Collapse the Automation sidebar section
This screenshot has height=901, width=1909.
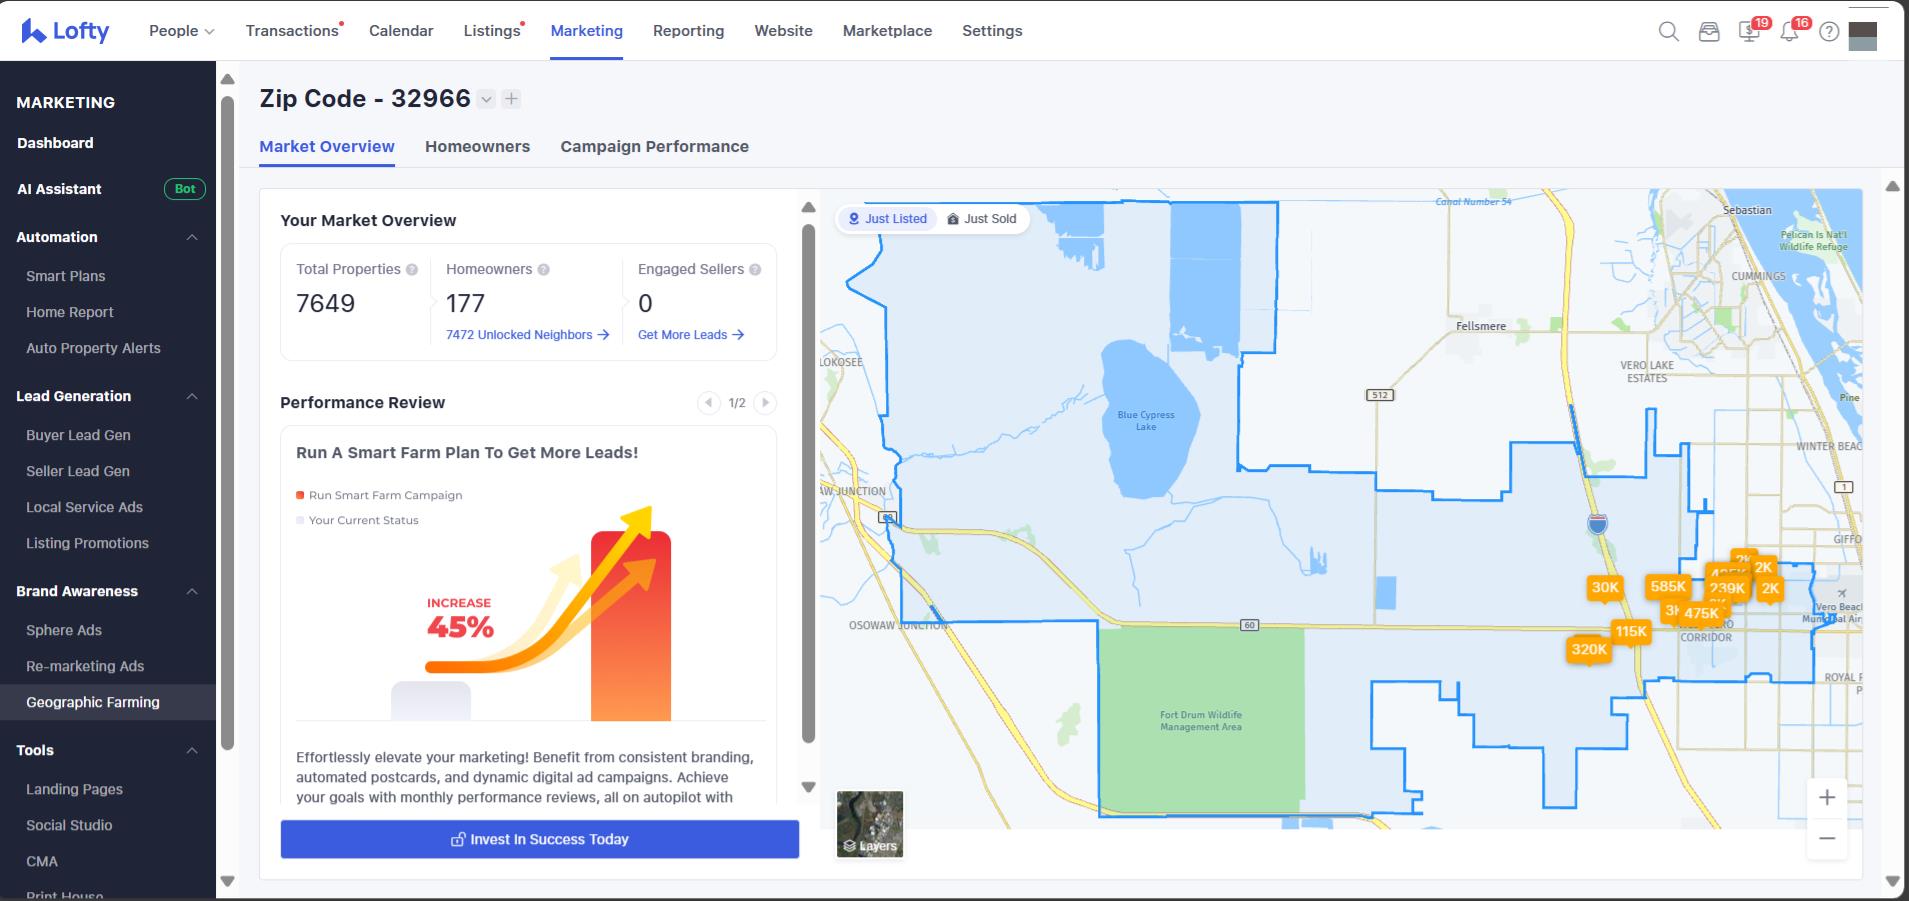[192, 238]
